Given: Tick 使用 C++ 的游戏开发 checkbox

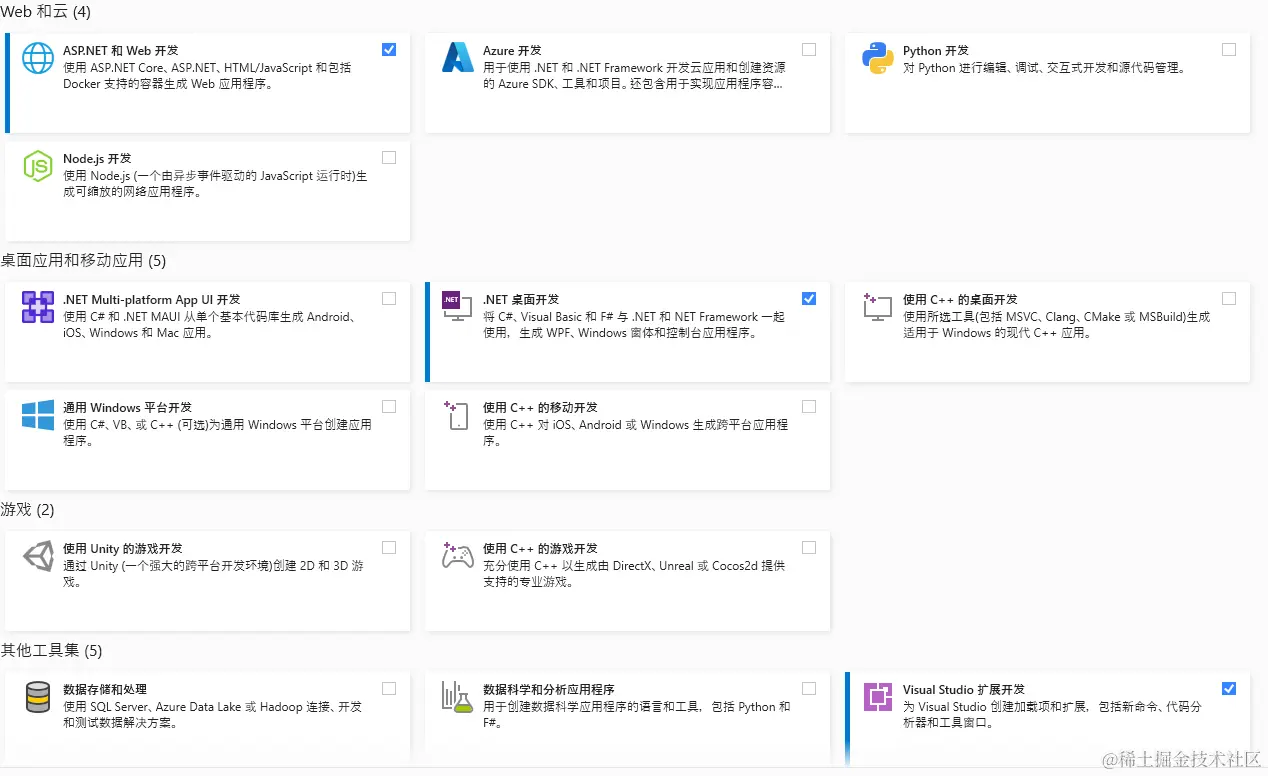Looking at the screenshot, I should [x=809, y=547].
